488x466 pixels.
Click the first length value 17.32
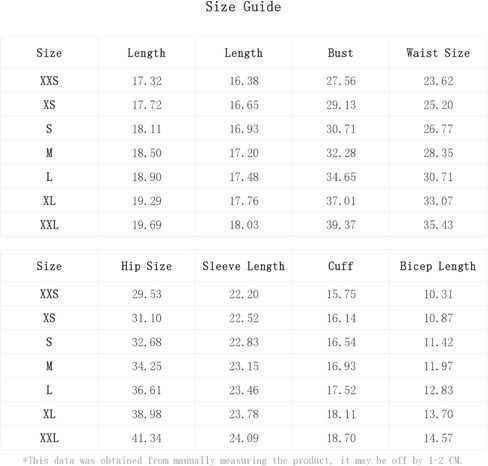click(x=147, y=81)
